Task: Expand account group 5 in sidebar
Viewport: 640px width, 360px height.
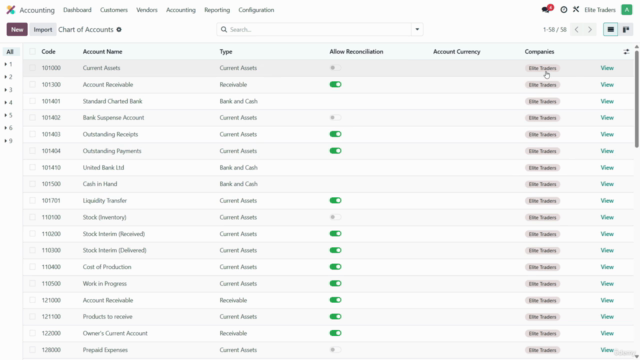Action: 8,115
